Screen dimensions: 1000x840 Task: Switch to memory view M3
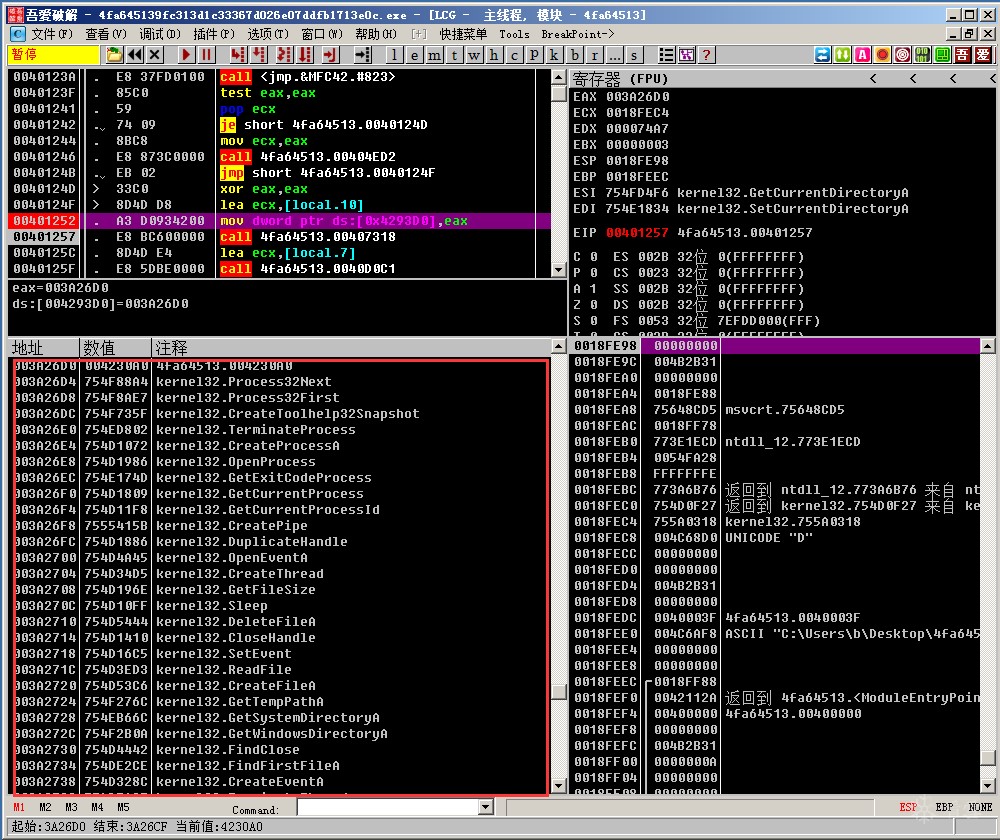[x=71, y=807]
